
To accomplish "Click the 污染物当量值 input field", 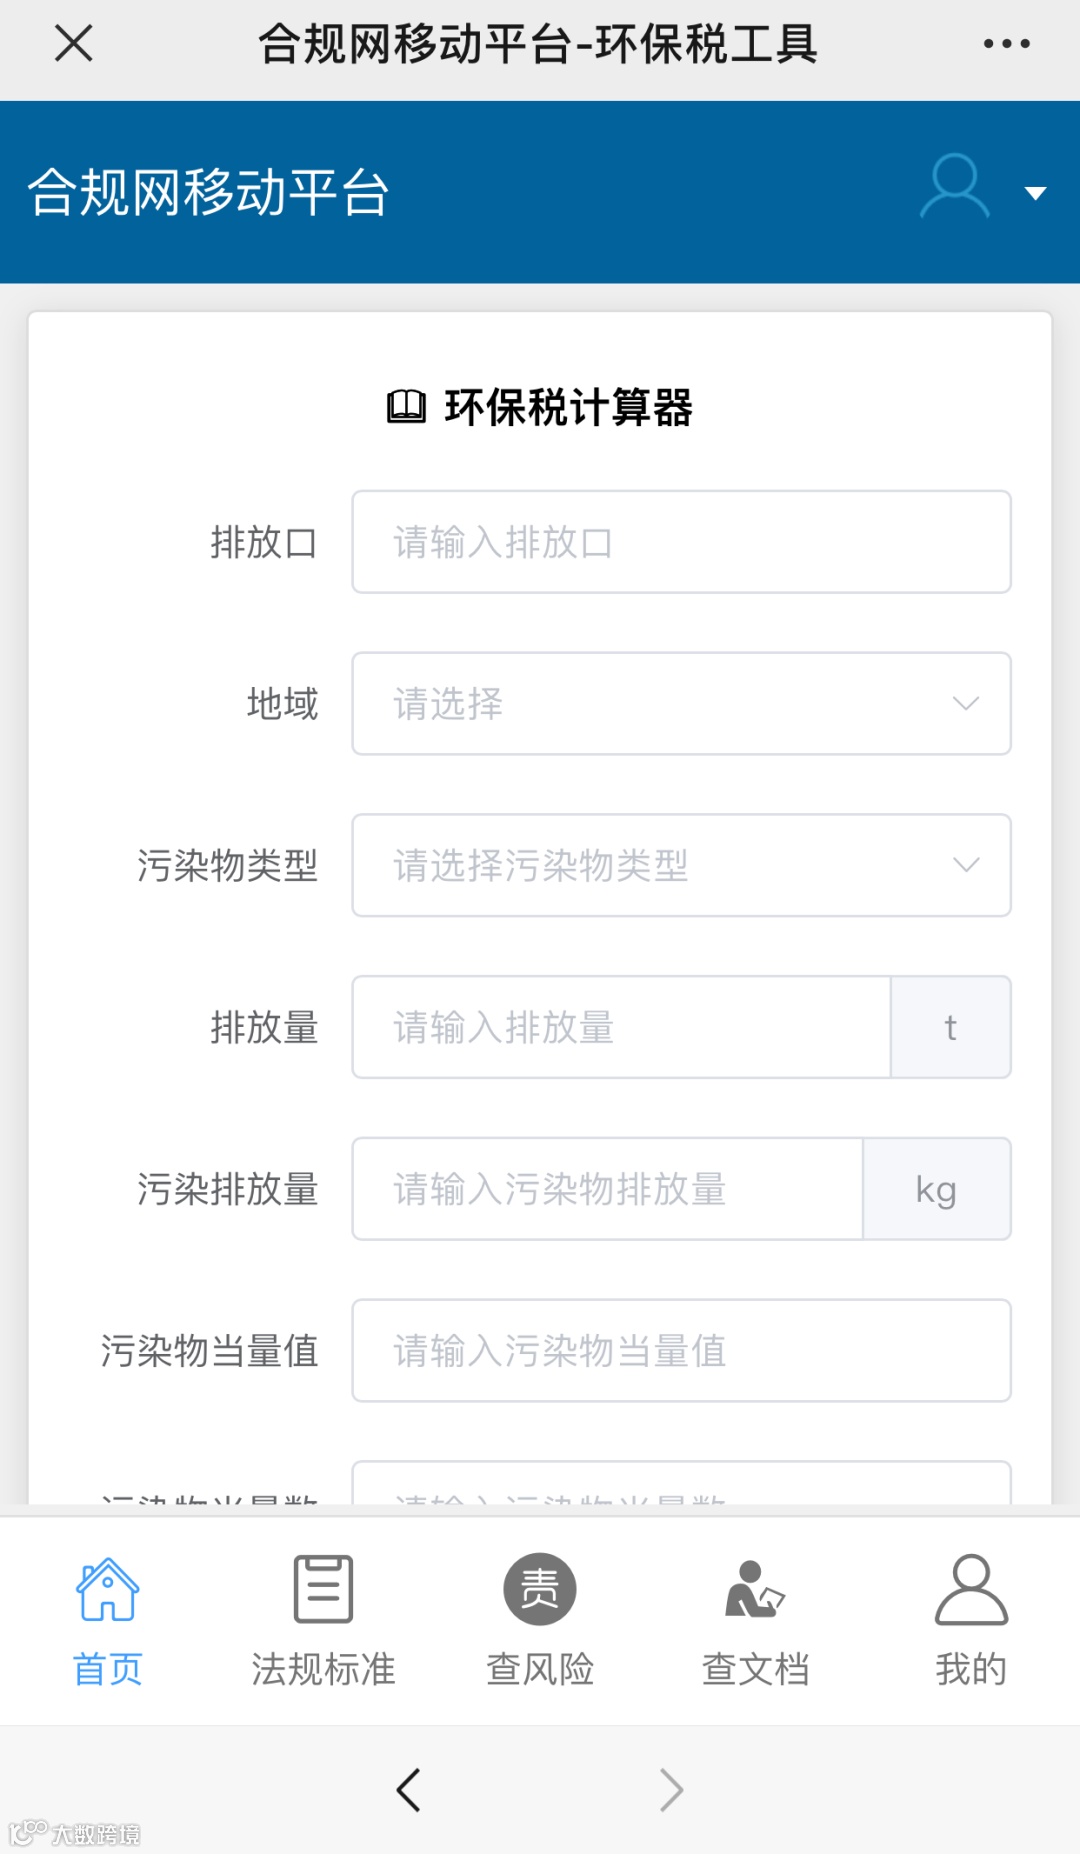I will [680, 1351].
